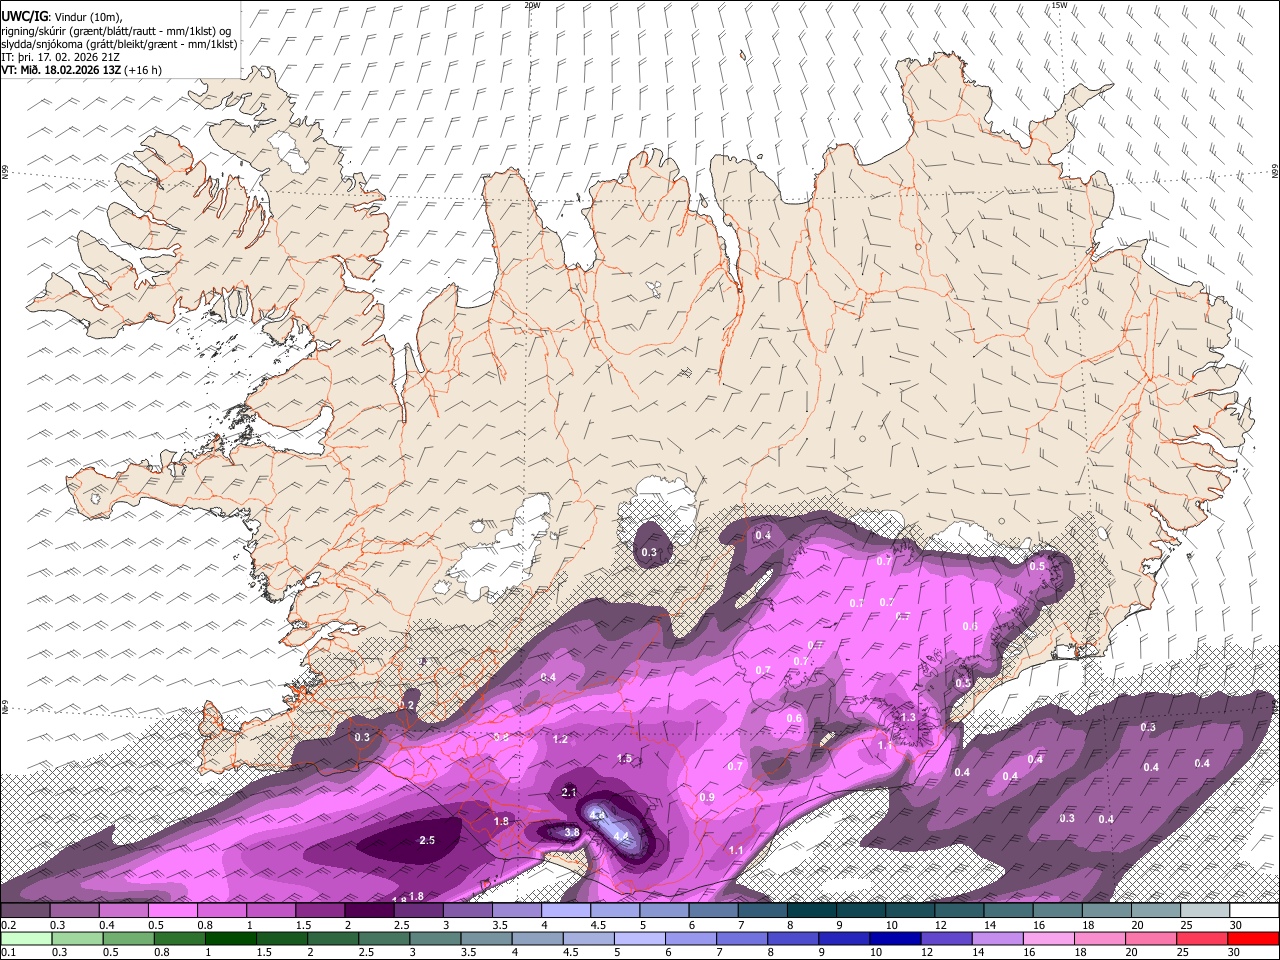Click the 'slydda/snjókoma' legend description line
The image size is (1280, 960).
pyautogui.click(x=119, y=44)
